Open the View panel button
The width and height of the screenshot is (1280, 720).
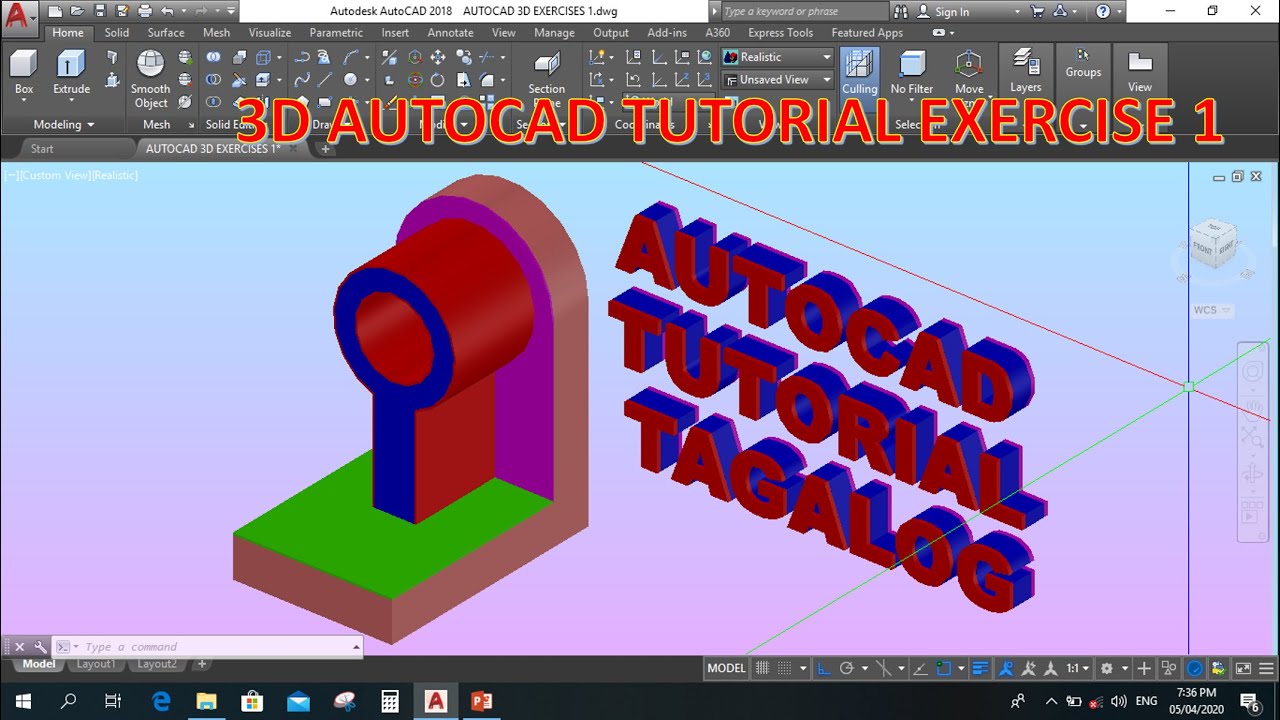[1140, 71]
